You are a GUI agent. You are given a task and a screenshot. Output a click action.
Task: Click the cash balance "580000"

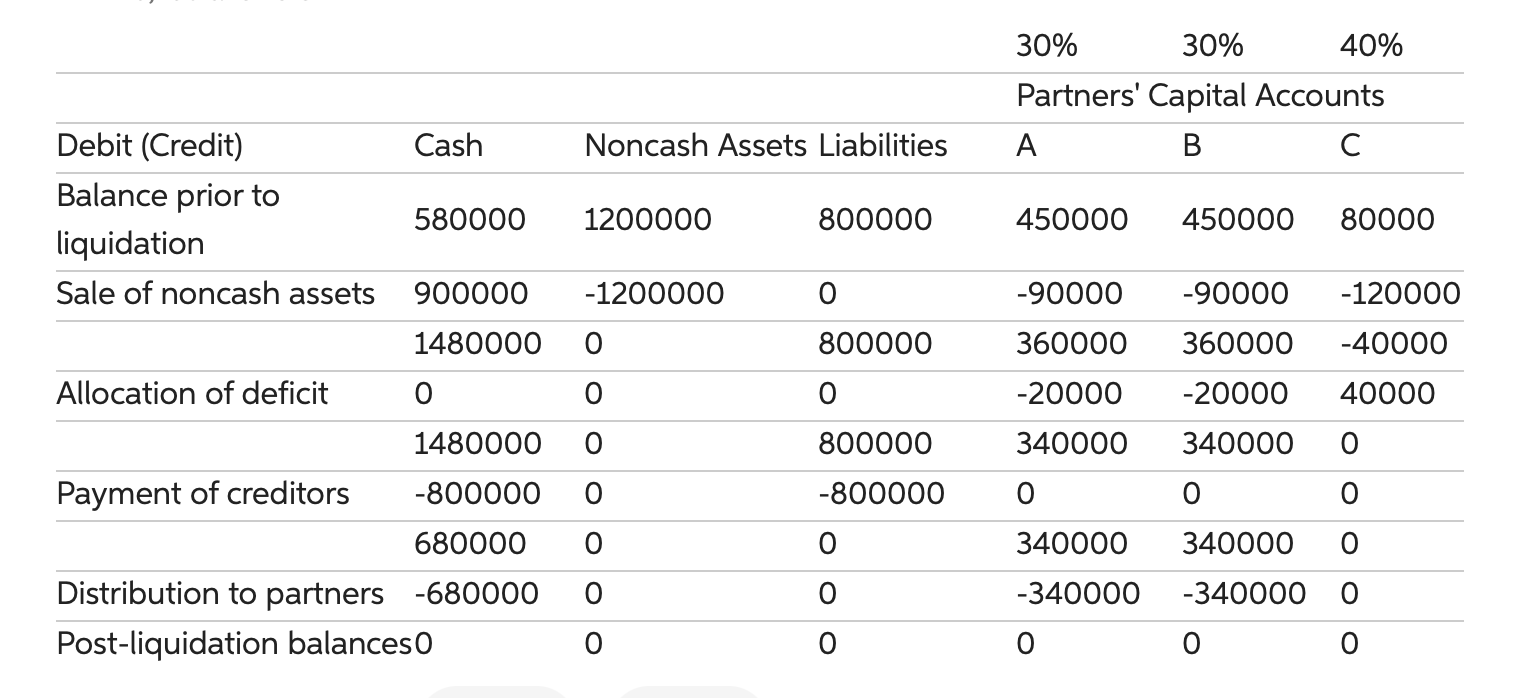(x=469, y=219)
